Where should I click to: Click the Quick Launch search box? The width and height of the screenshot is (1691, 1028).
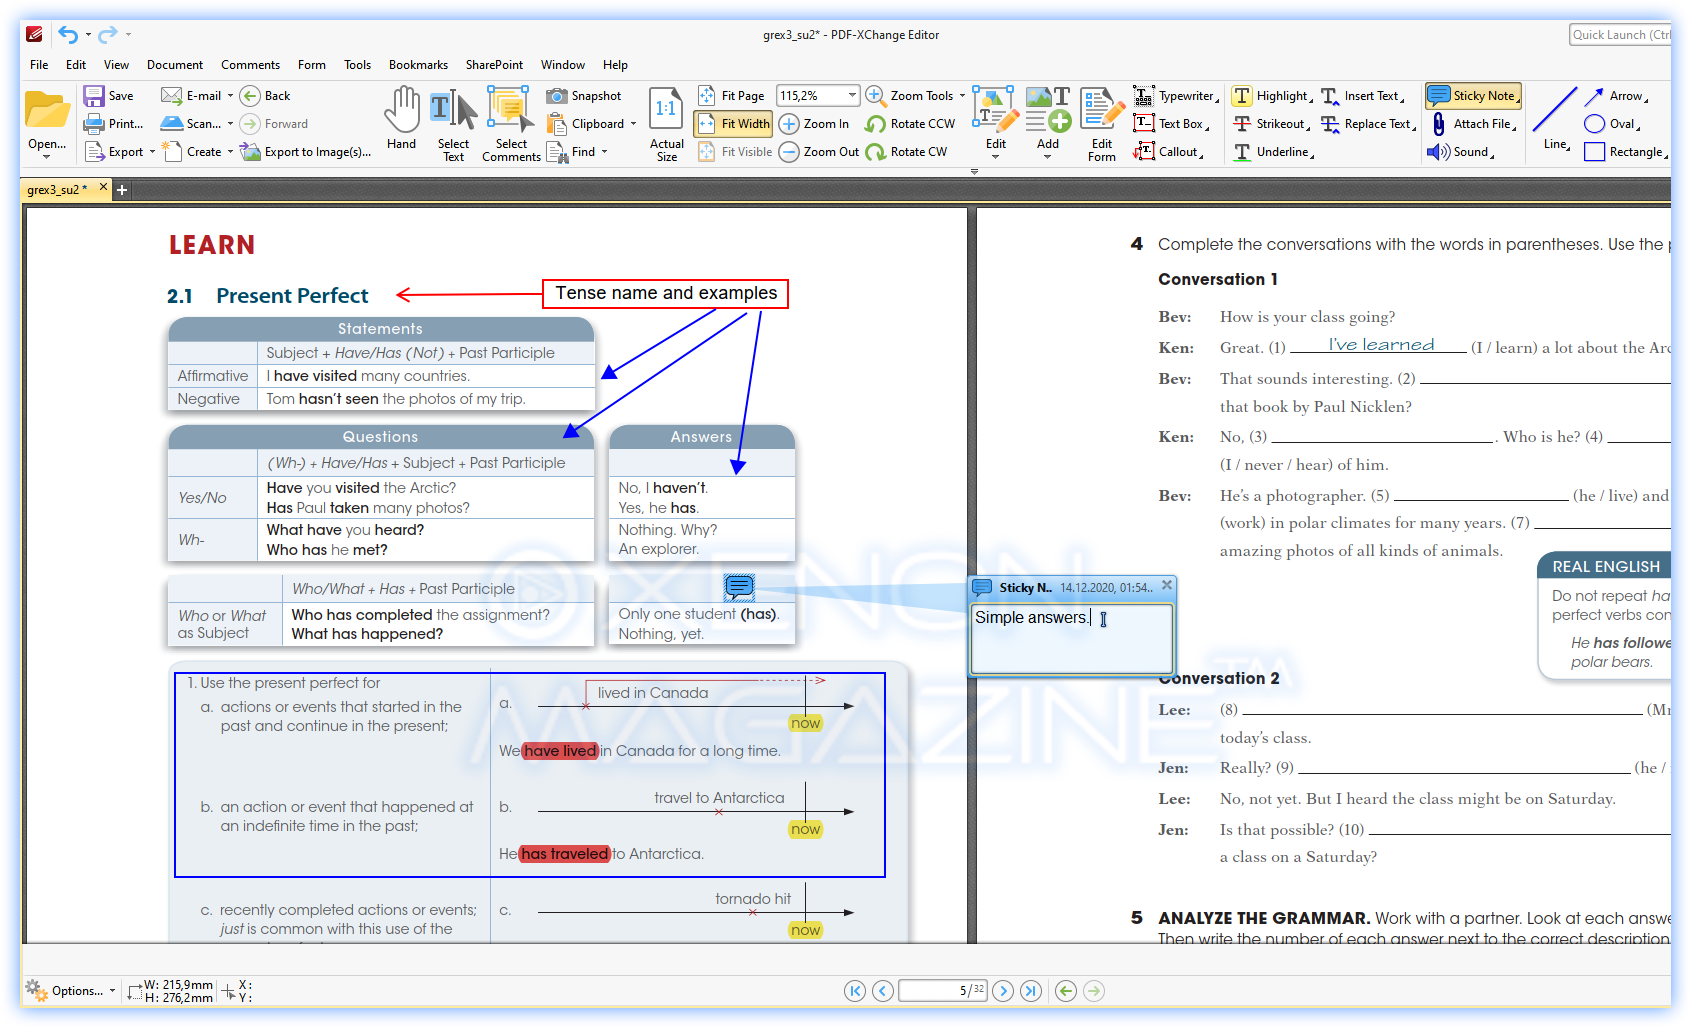[x=1619, y=35]
